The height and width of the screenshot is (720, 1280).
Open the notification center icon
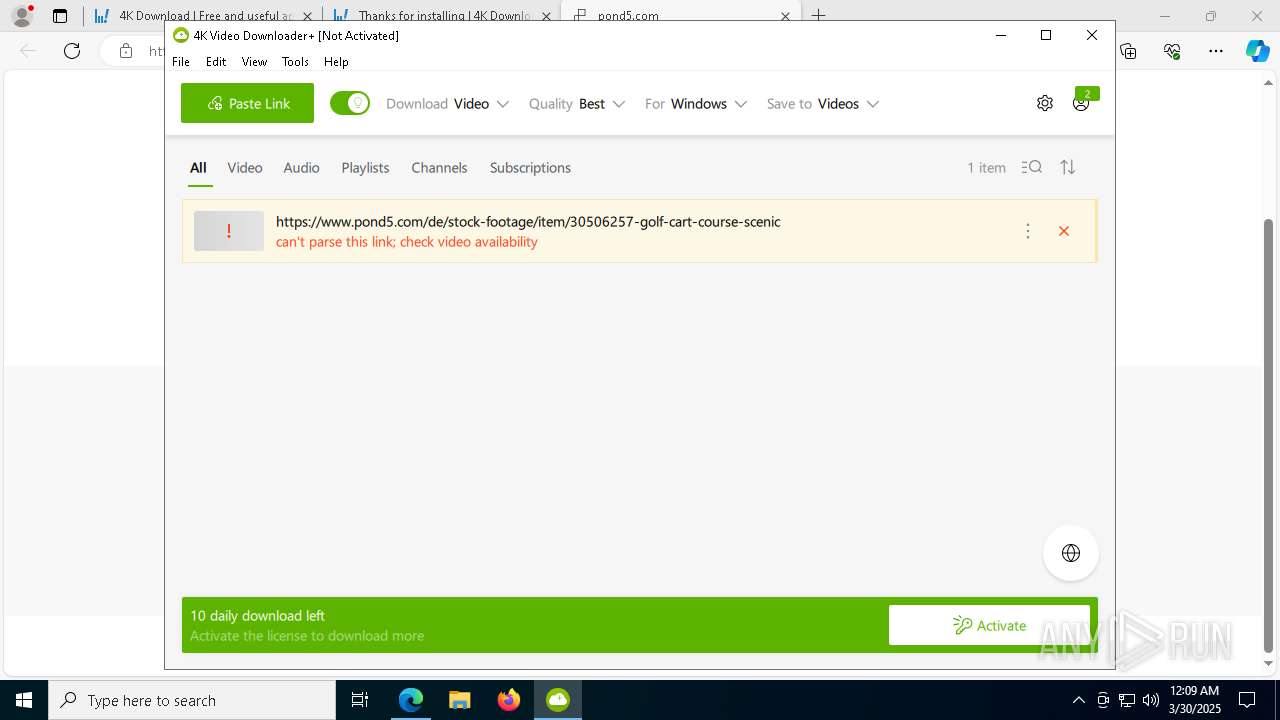click(1248, 700)
